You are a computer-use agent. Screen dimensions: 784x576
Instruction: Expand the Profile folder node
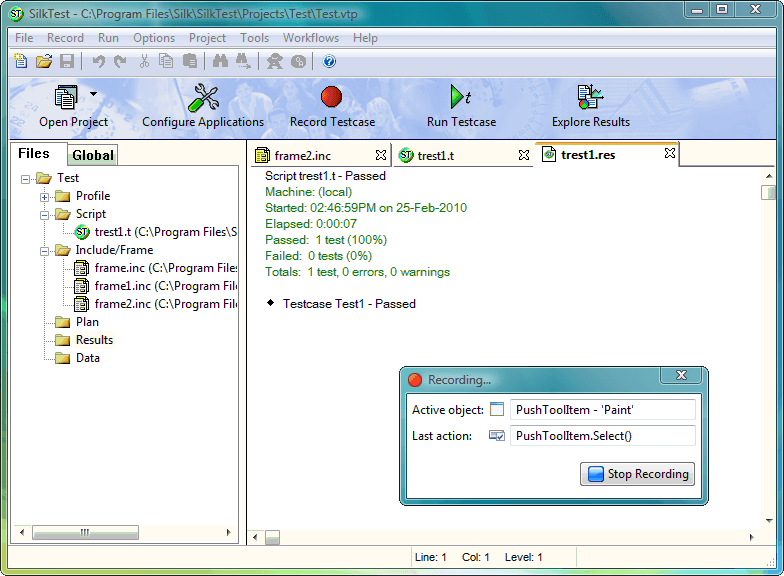tap(44, 196)
